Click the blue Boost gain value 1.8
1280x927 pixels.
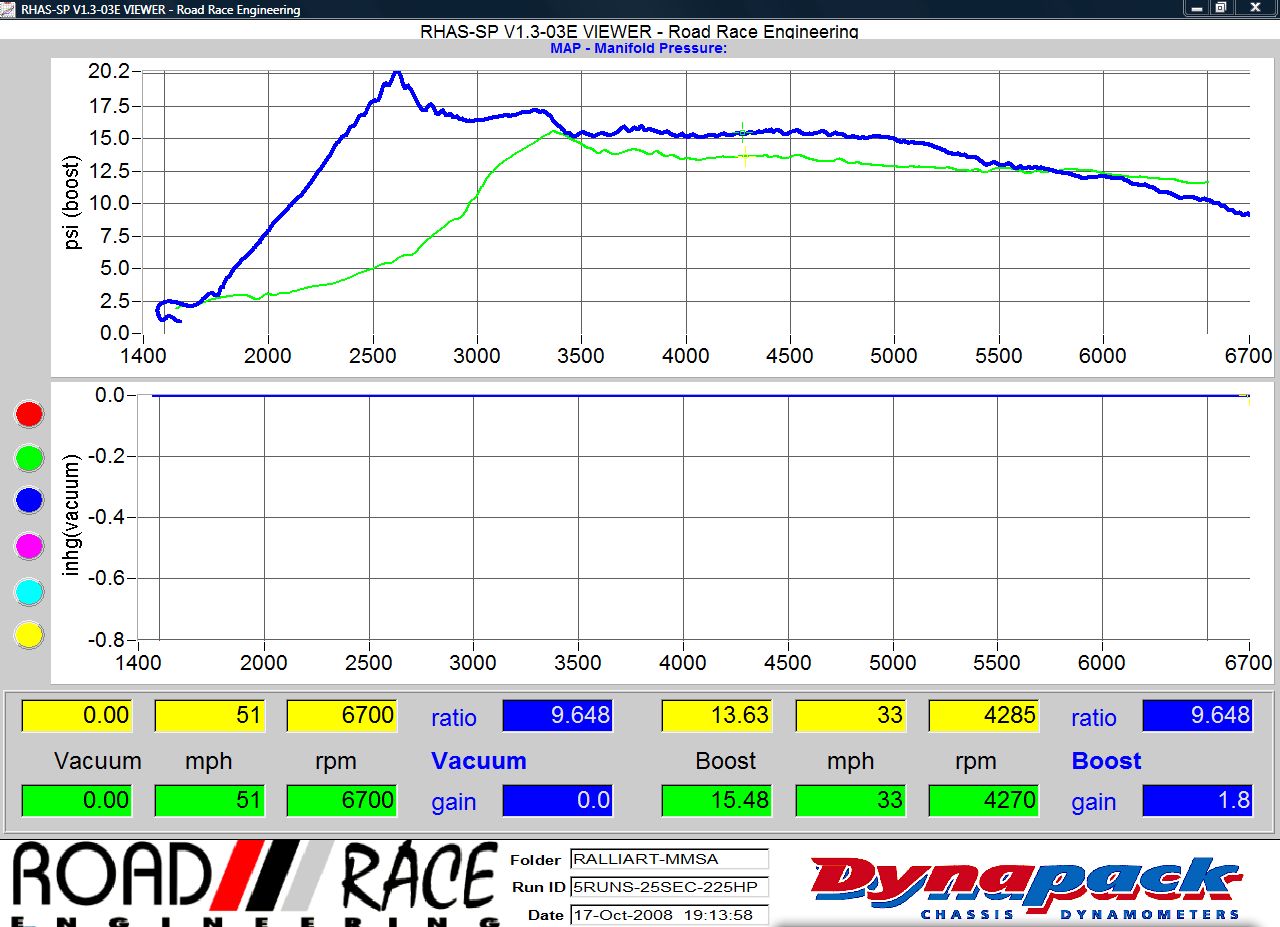click(x=1195, y=800)
